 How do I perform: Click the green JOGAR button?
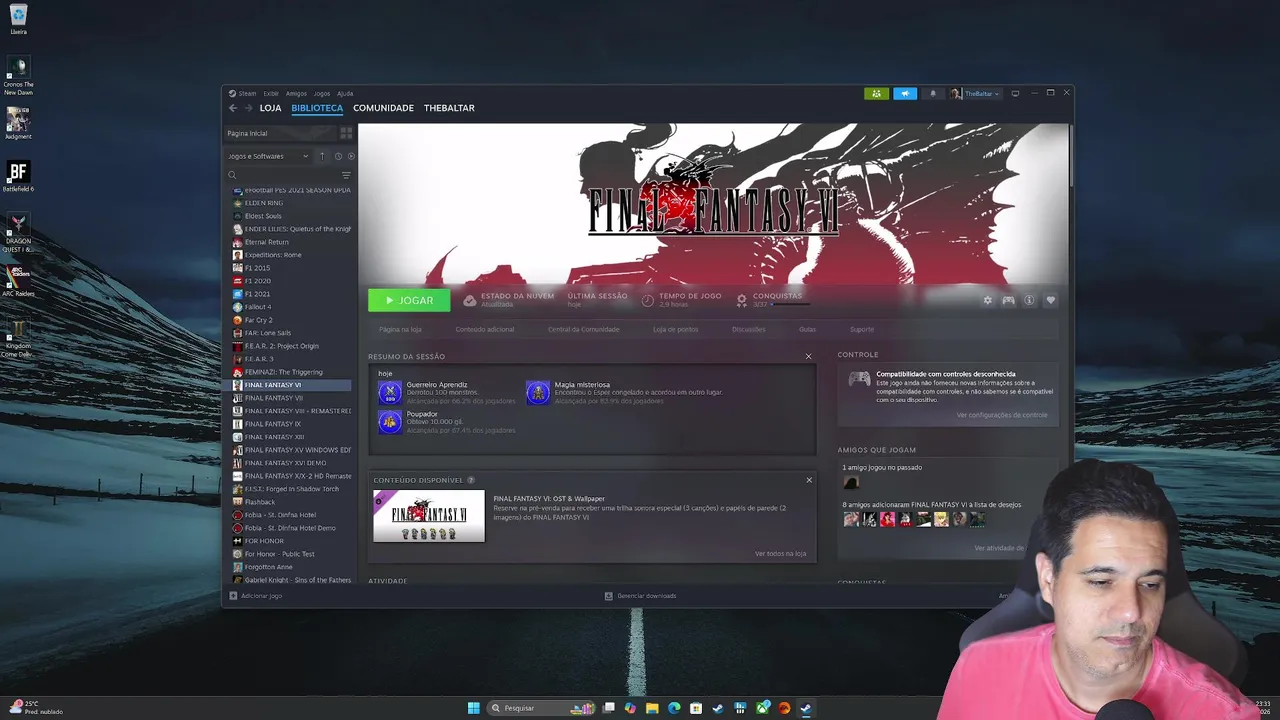(409, 300)
